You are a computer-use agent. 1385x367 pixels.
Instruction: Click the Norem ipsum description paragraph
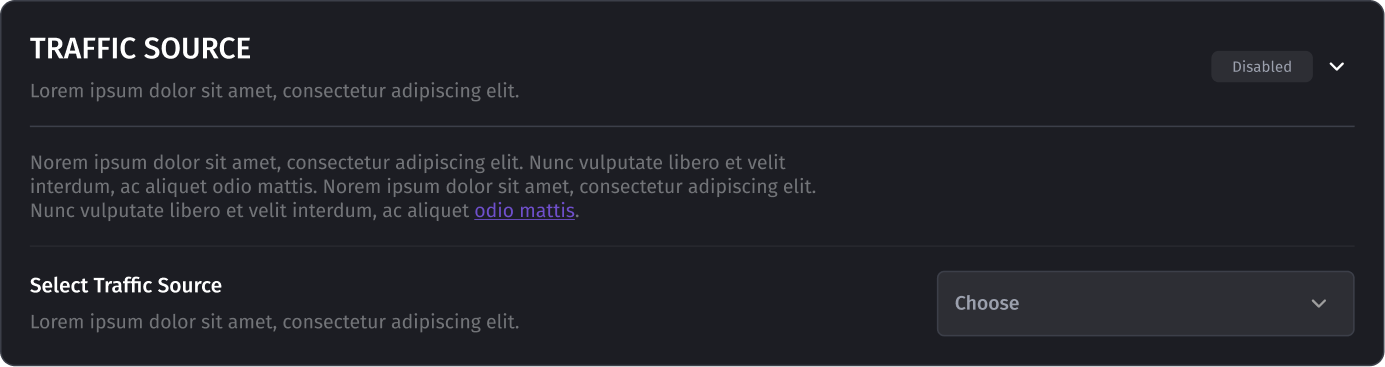pos(423,187)
